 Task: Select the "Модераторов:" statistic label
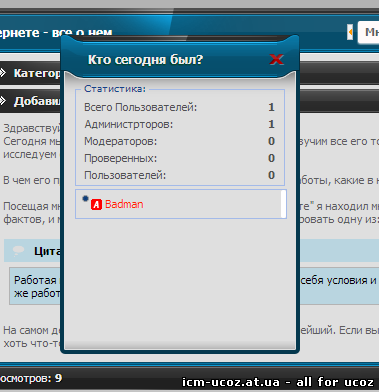coord(120,141)
